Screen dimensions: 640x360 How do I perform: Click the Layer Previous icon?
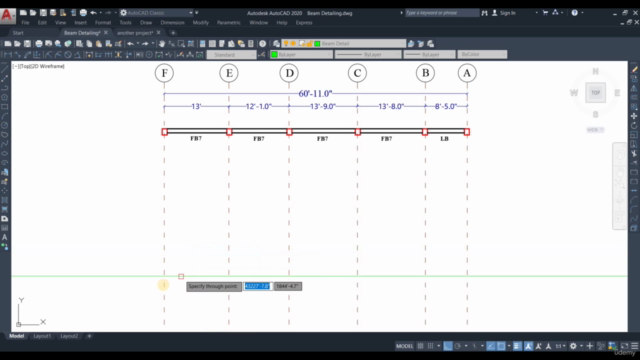(x=421, y=44)
